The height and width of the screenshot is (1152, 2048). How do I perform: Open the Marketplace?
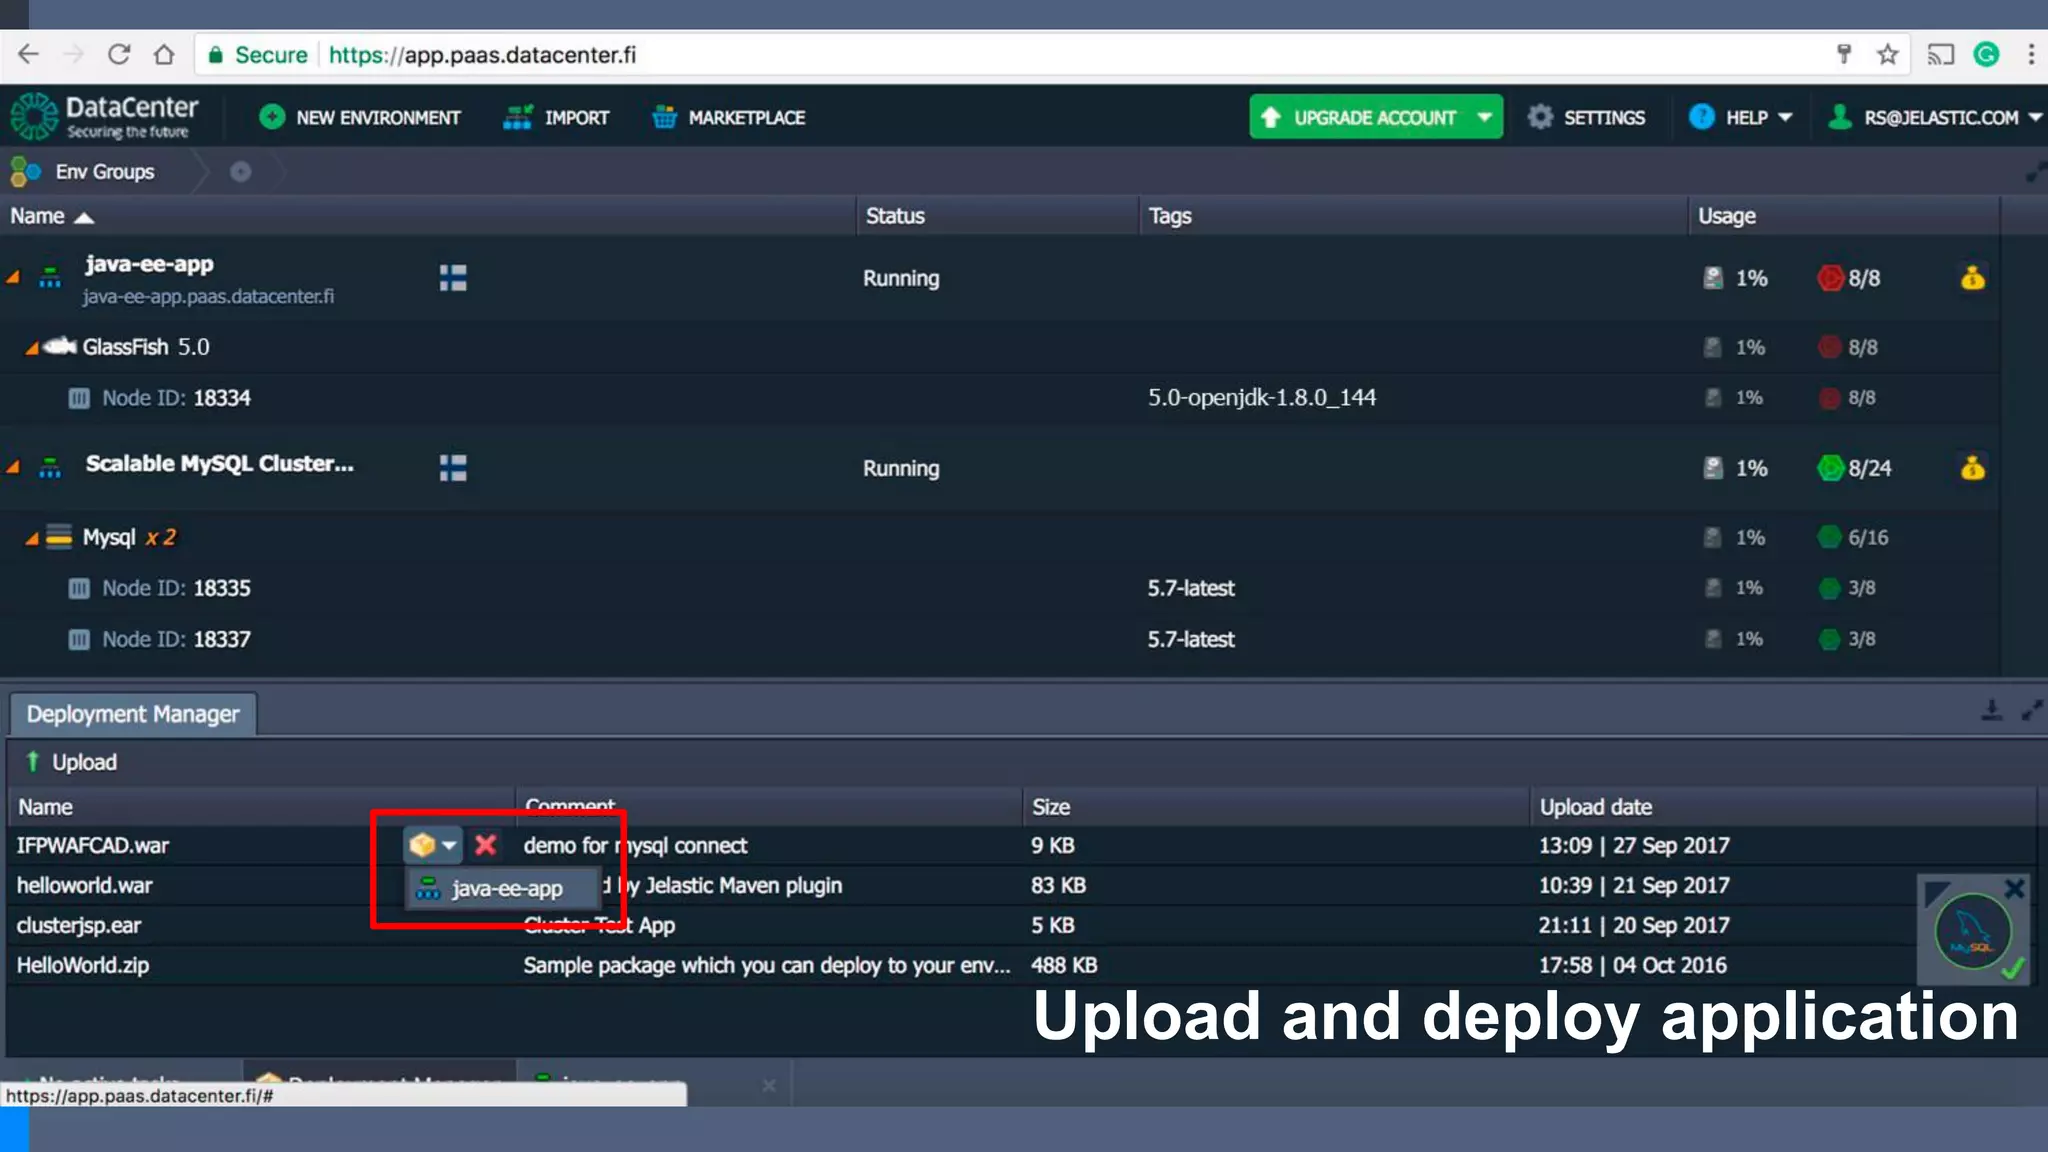tap(728, 117)
